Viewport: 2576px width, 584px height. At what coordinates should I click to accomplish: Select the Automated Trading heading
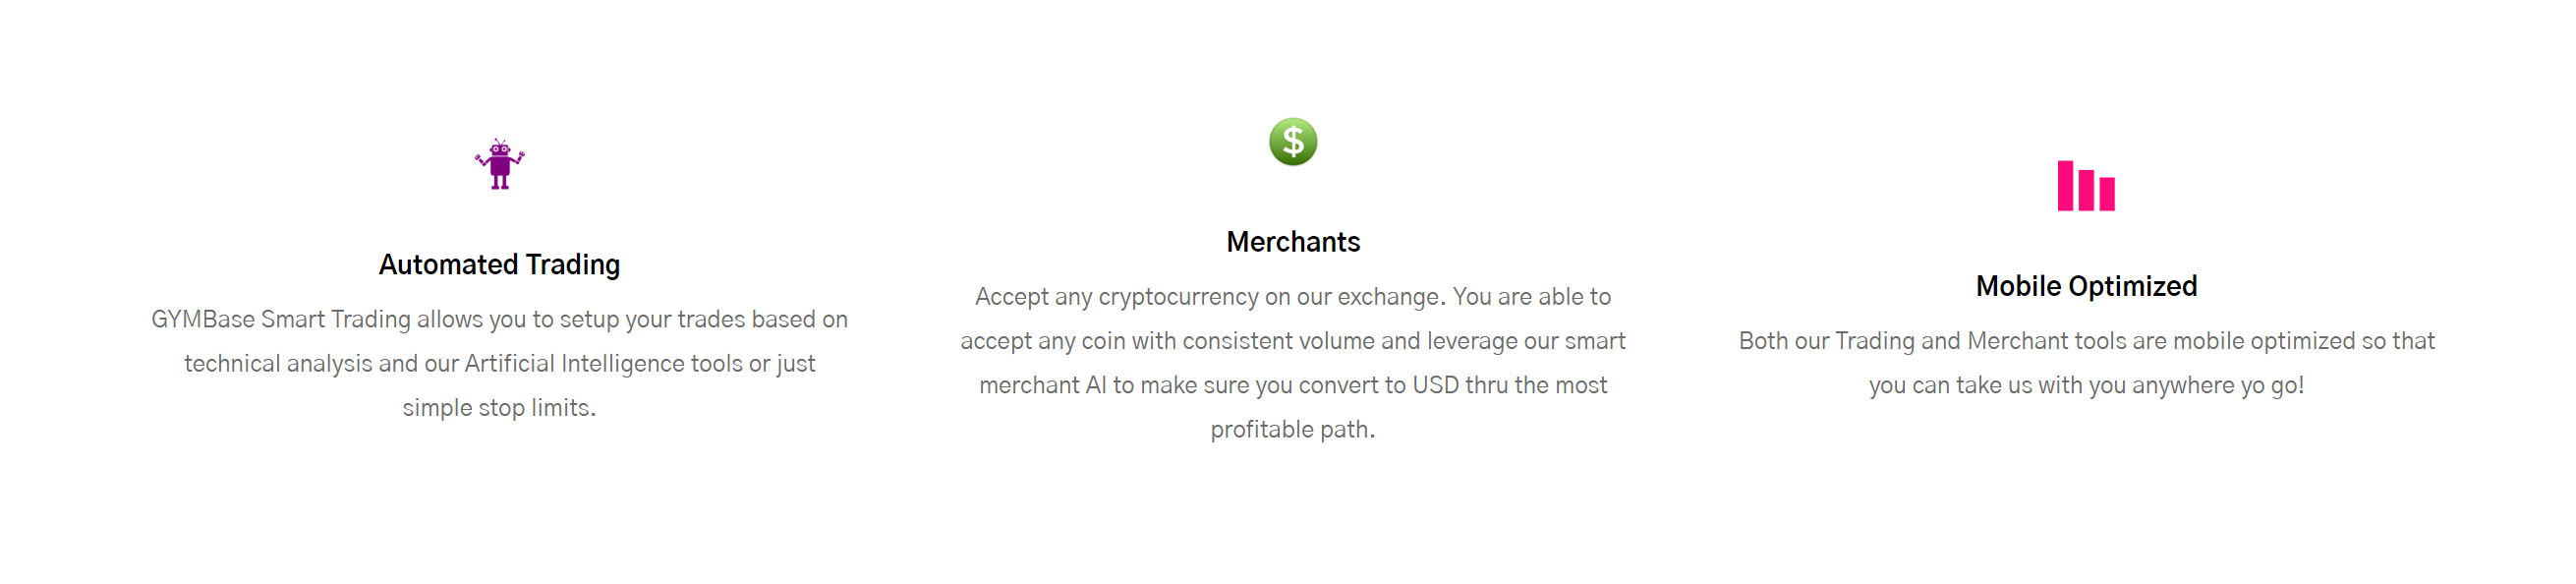point(499,264)
